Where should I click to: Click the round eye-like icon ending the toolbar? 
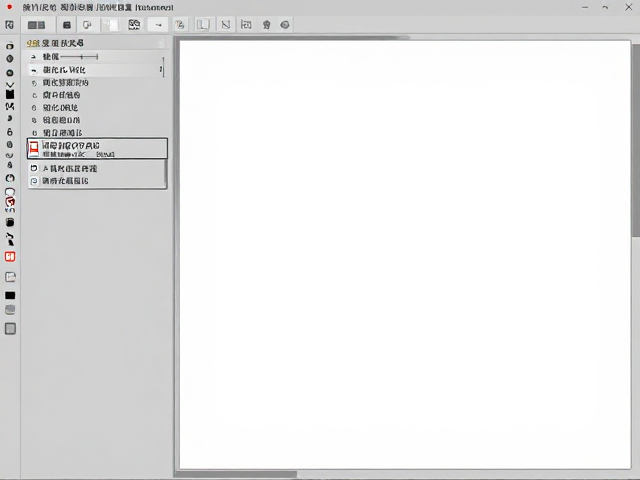pyautogui.click(x=285, y=25)
